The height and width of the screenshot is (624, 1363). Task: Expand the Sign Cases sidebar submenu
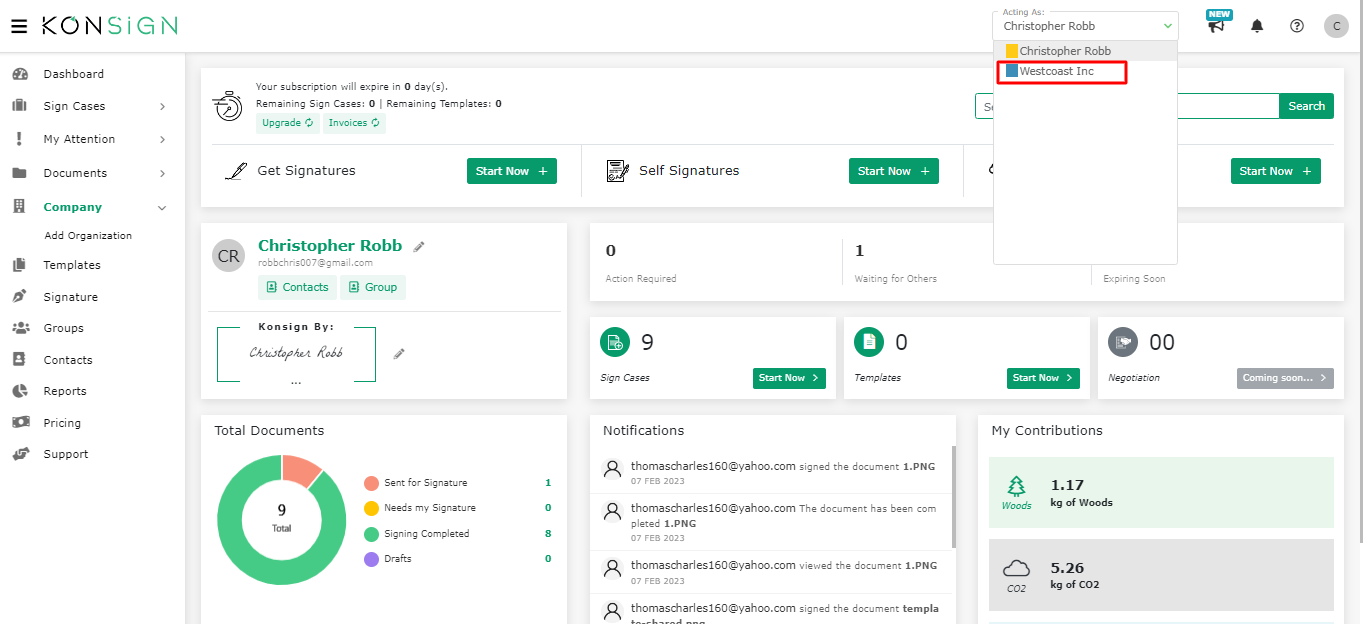pos(162,107)
